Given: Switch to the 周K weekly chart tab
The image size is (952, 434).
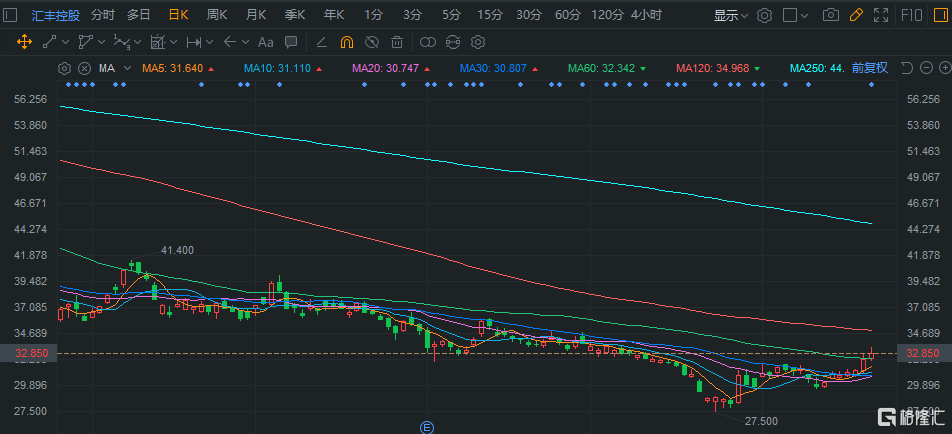Looking at the screenshot, I should (x=217, y=15).
